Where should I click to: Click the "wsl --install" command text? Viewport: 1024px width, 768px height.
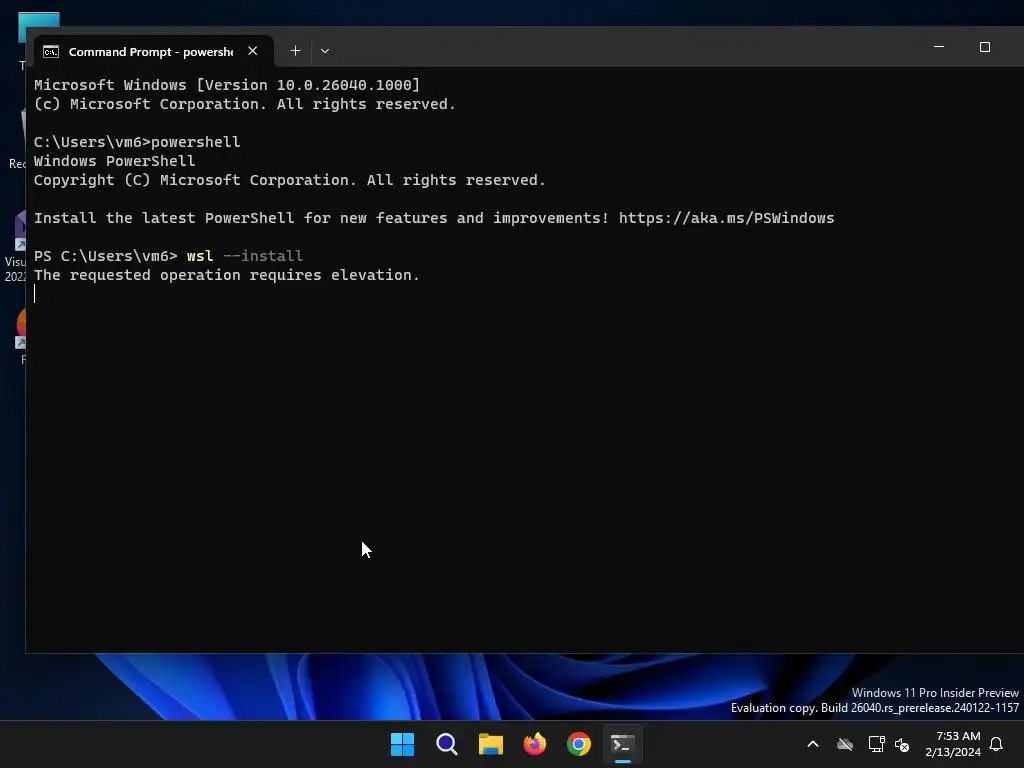tap(245, 256)
